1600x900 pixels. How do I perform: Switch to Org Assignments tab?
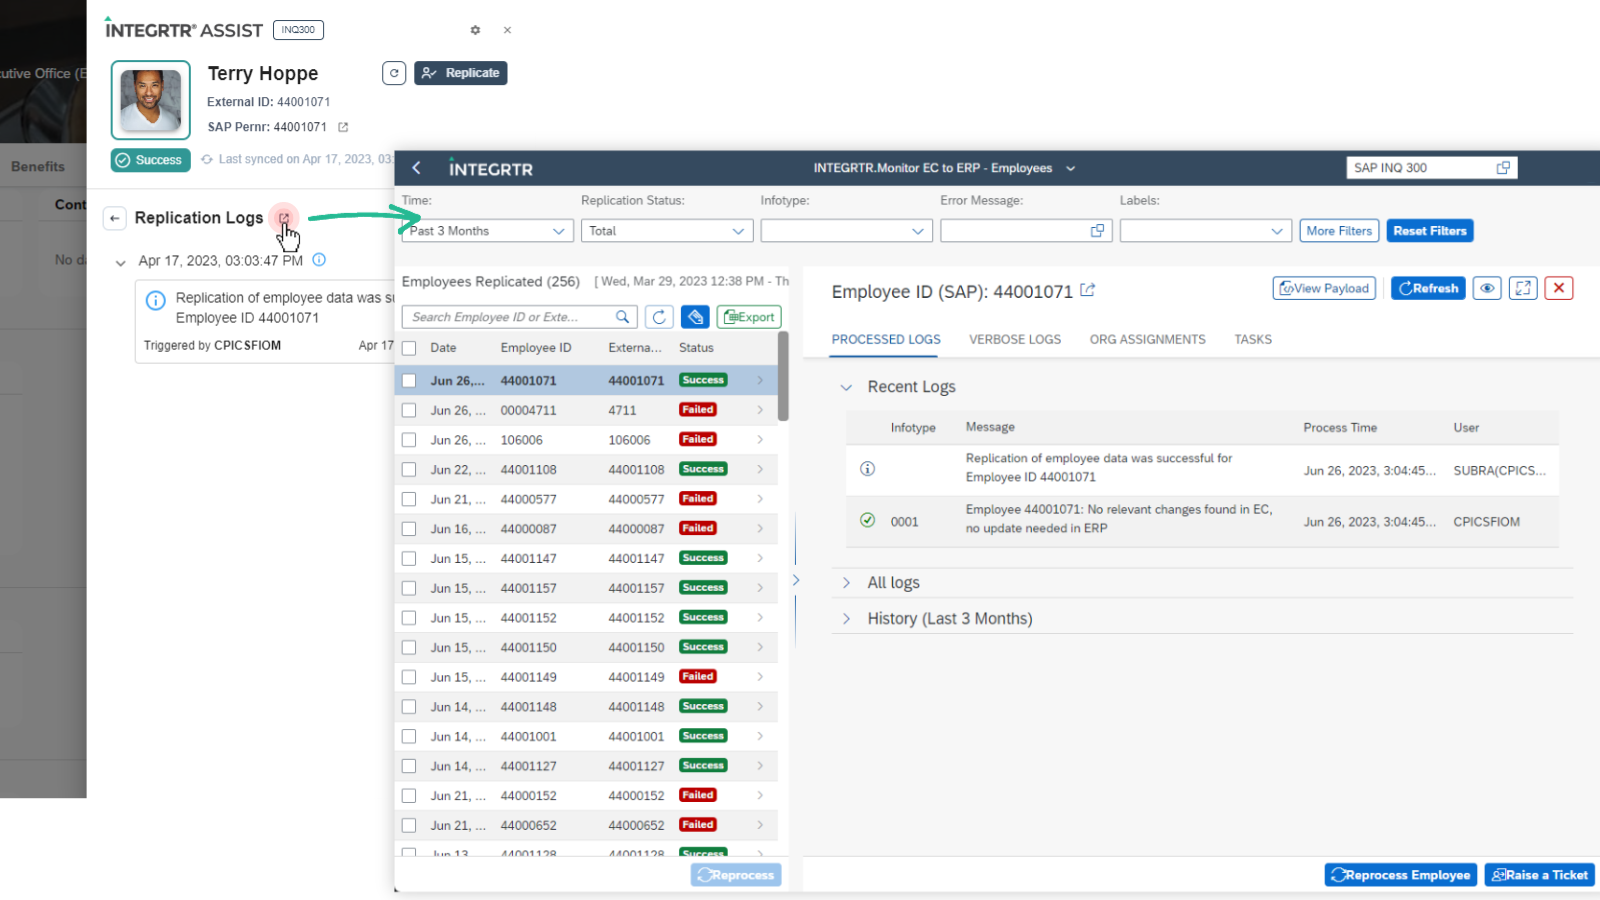tap(1147, 340)
